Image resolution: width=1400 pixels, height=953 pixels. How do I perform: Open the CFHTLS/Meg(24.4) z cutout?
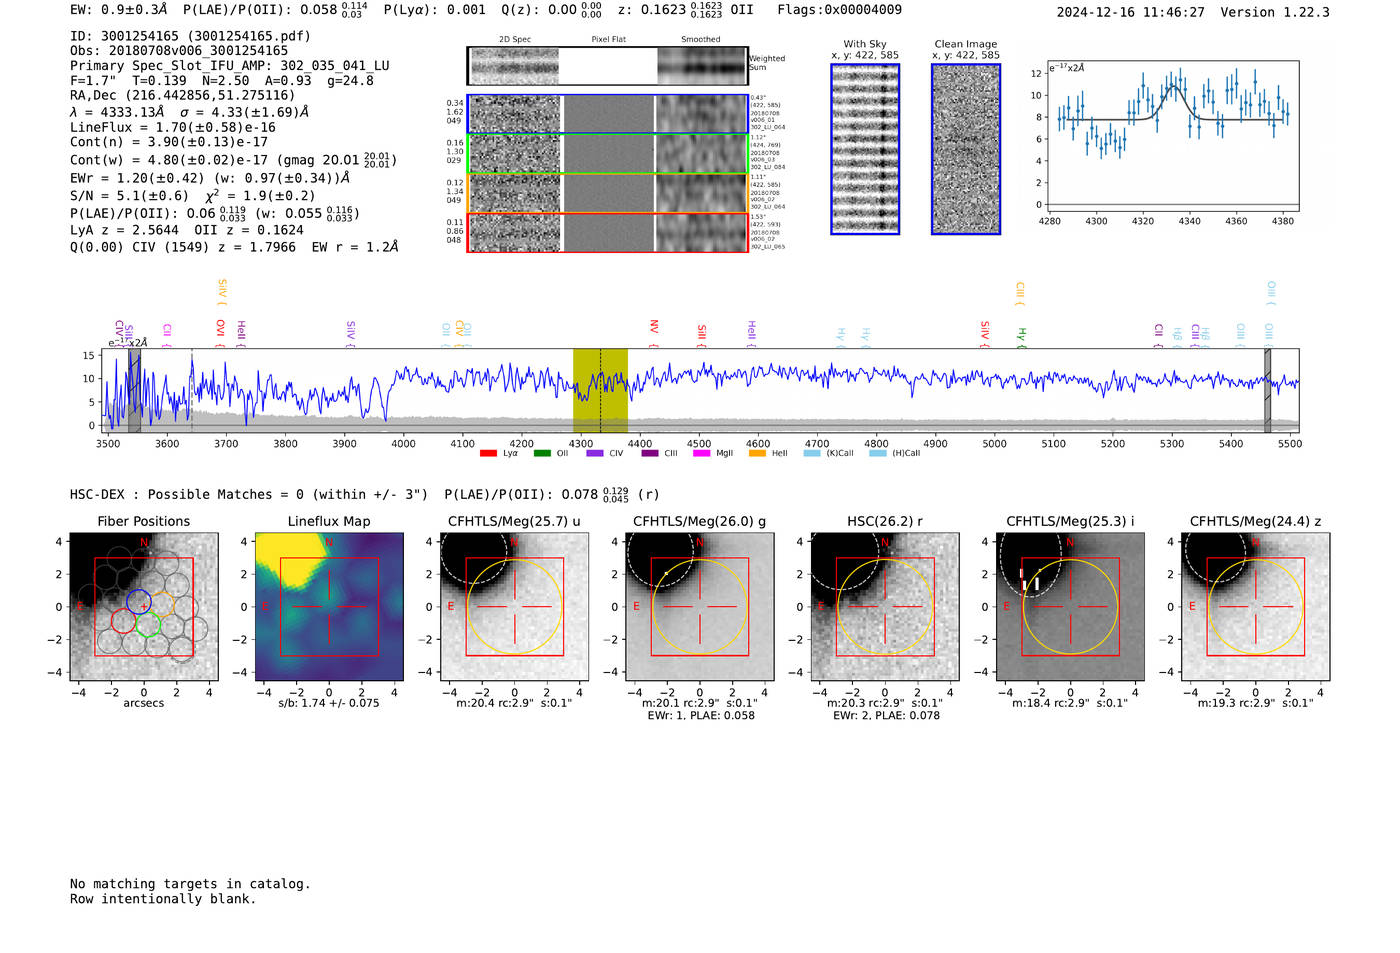coord(1255,607)
